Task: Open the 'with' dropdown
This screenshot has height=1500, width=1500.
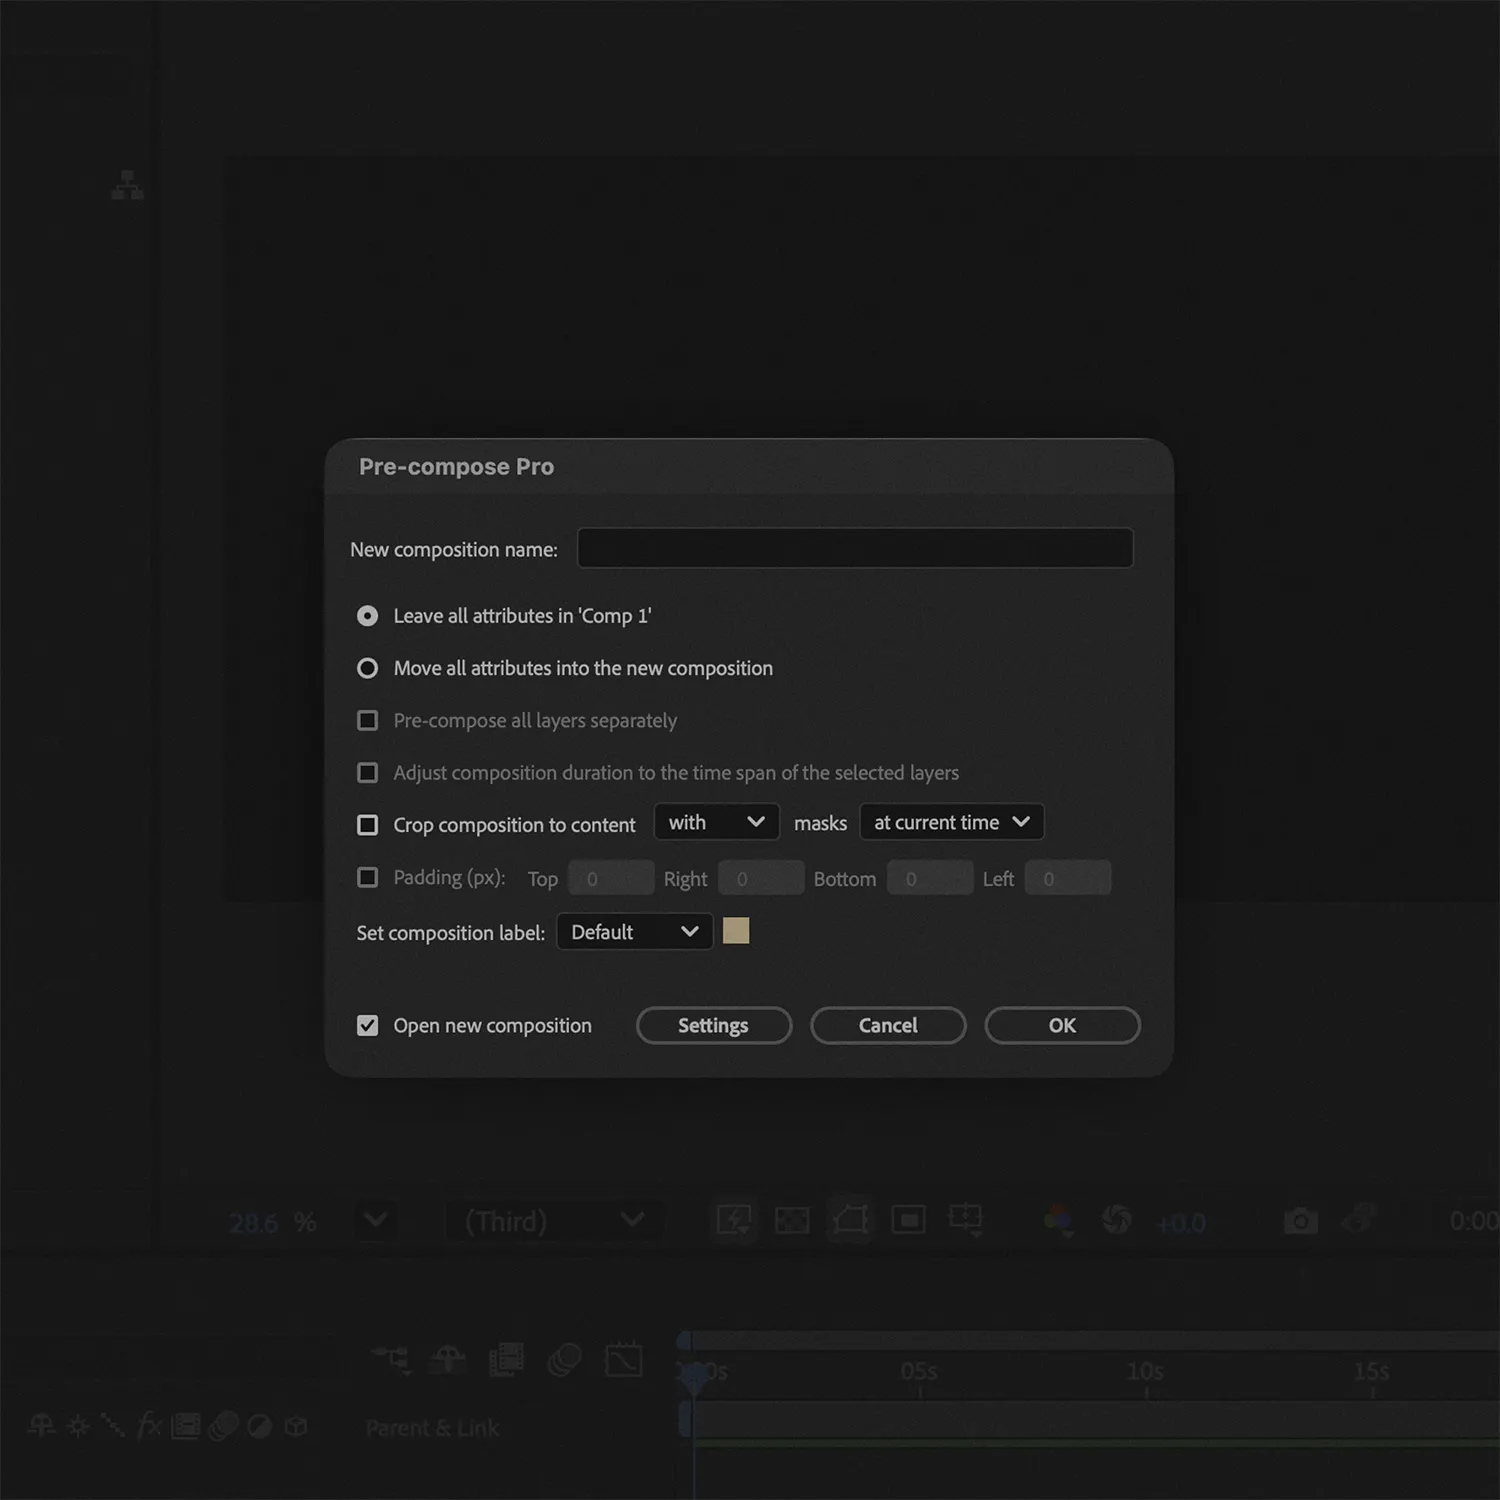Action: coord(717,822)
